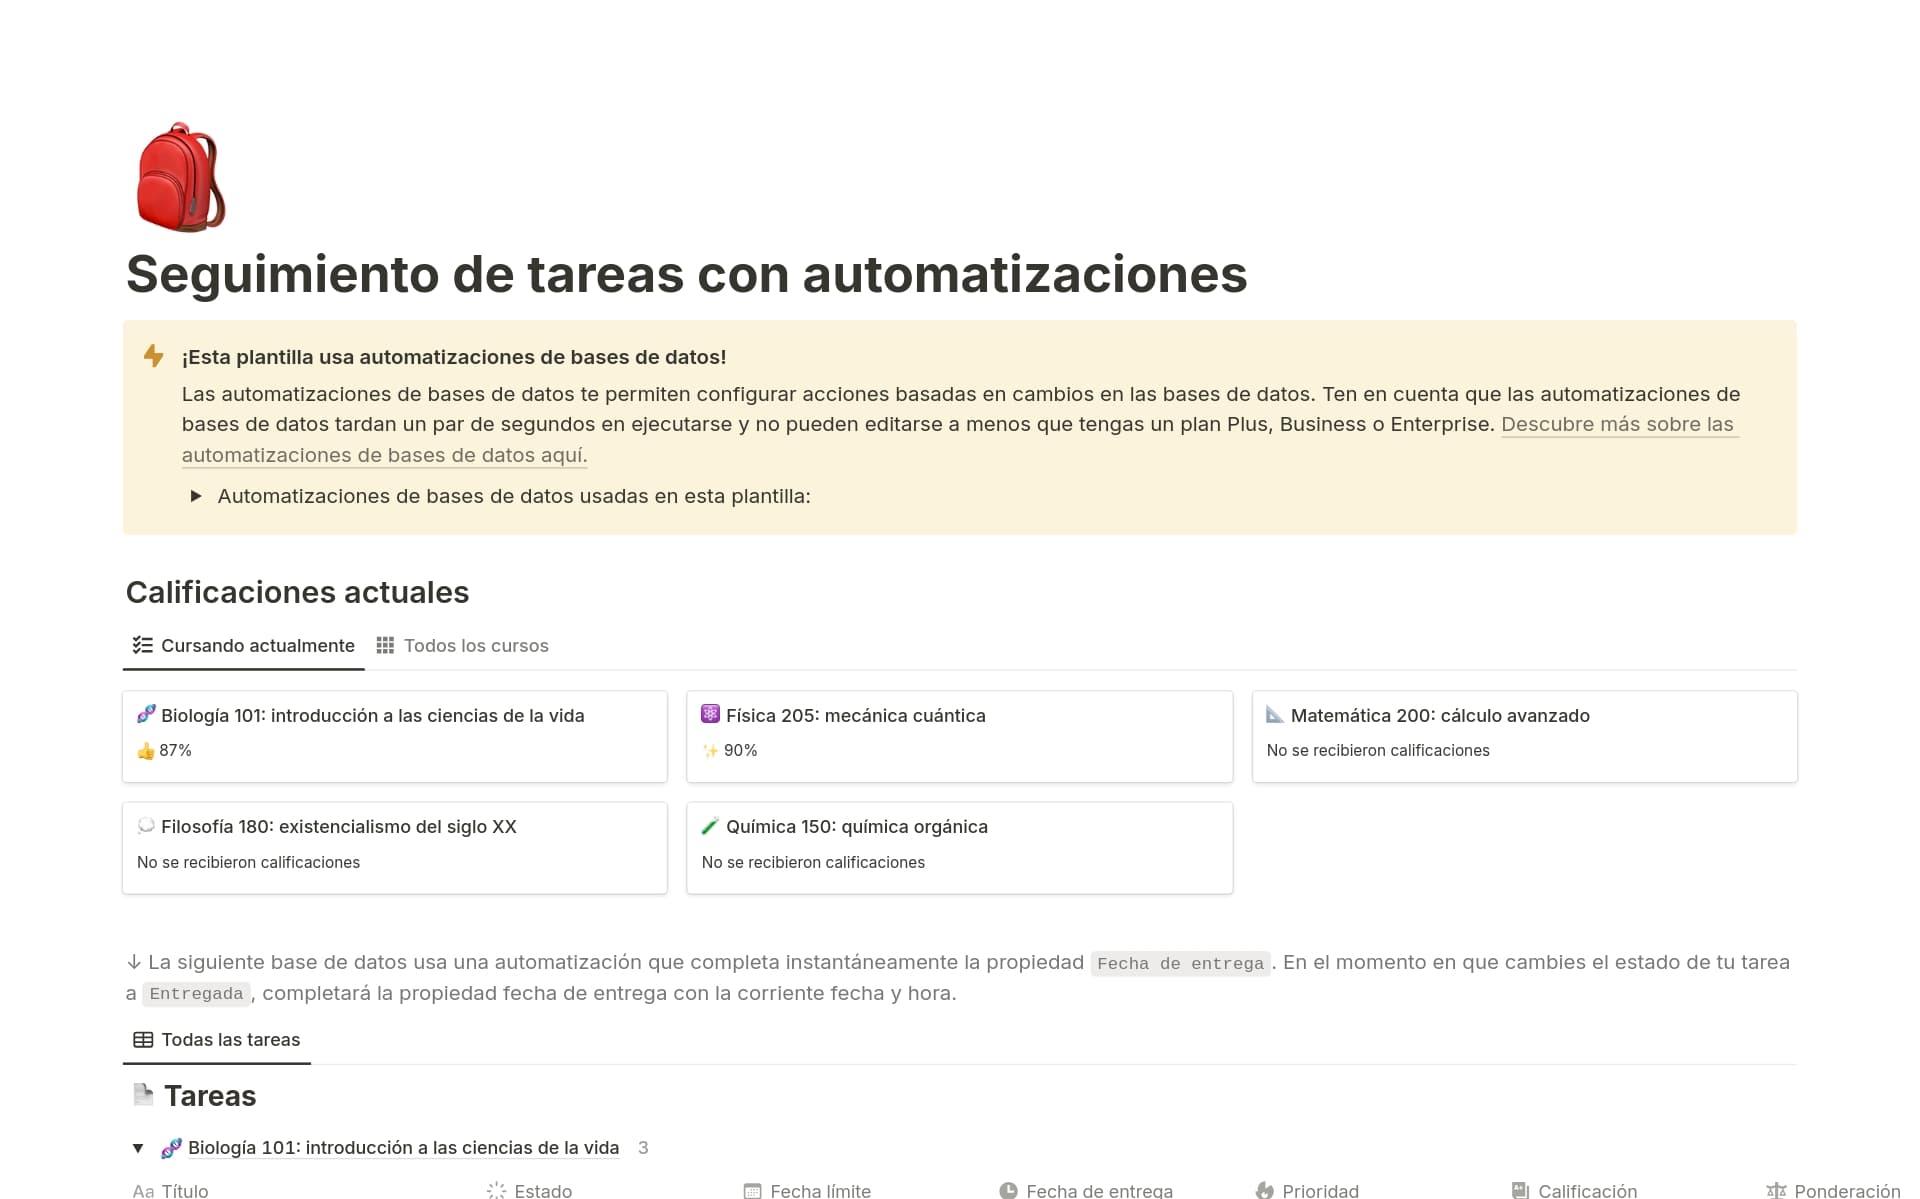The width and height of the screenshot is (1920, 1199).
Task: Select the Matemática 200 course card
Action: (x=1523, y=736)
